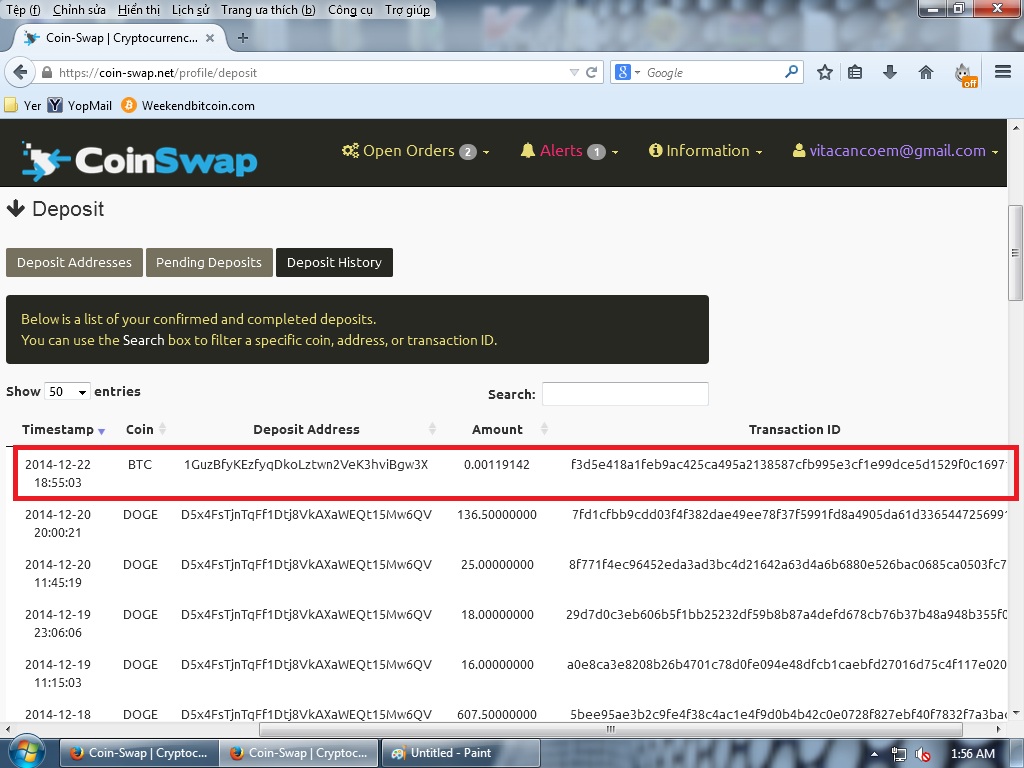The width and height of the screenshot is (1024, 768).
Task: Open the Open Orders dropdown menu
Action: click(415, 151)
